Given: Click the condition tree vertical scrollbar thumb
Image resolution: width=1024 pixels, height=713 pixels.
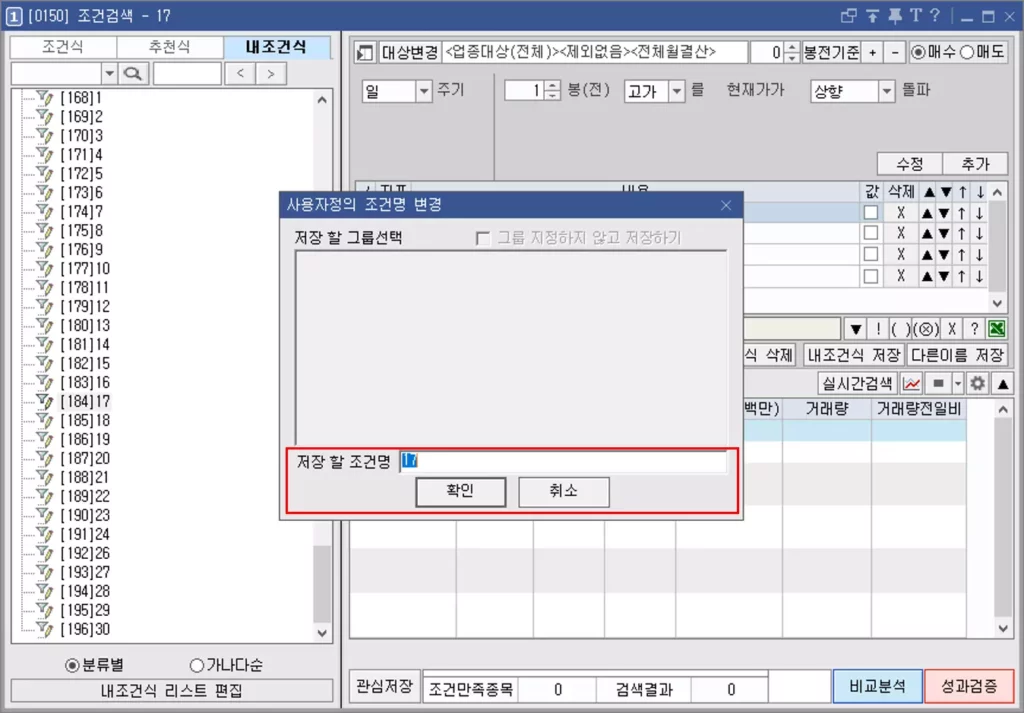Looking at the screenshot, I should [322, 583].
